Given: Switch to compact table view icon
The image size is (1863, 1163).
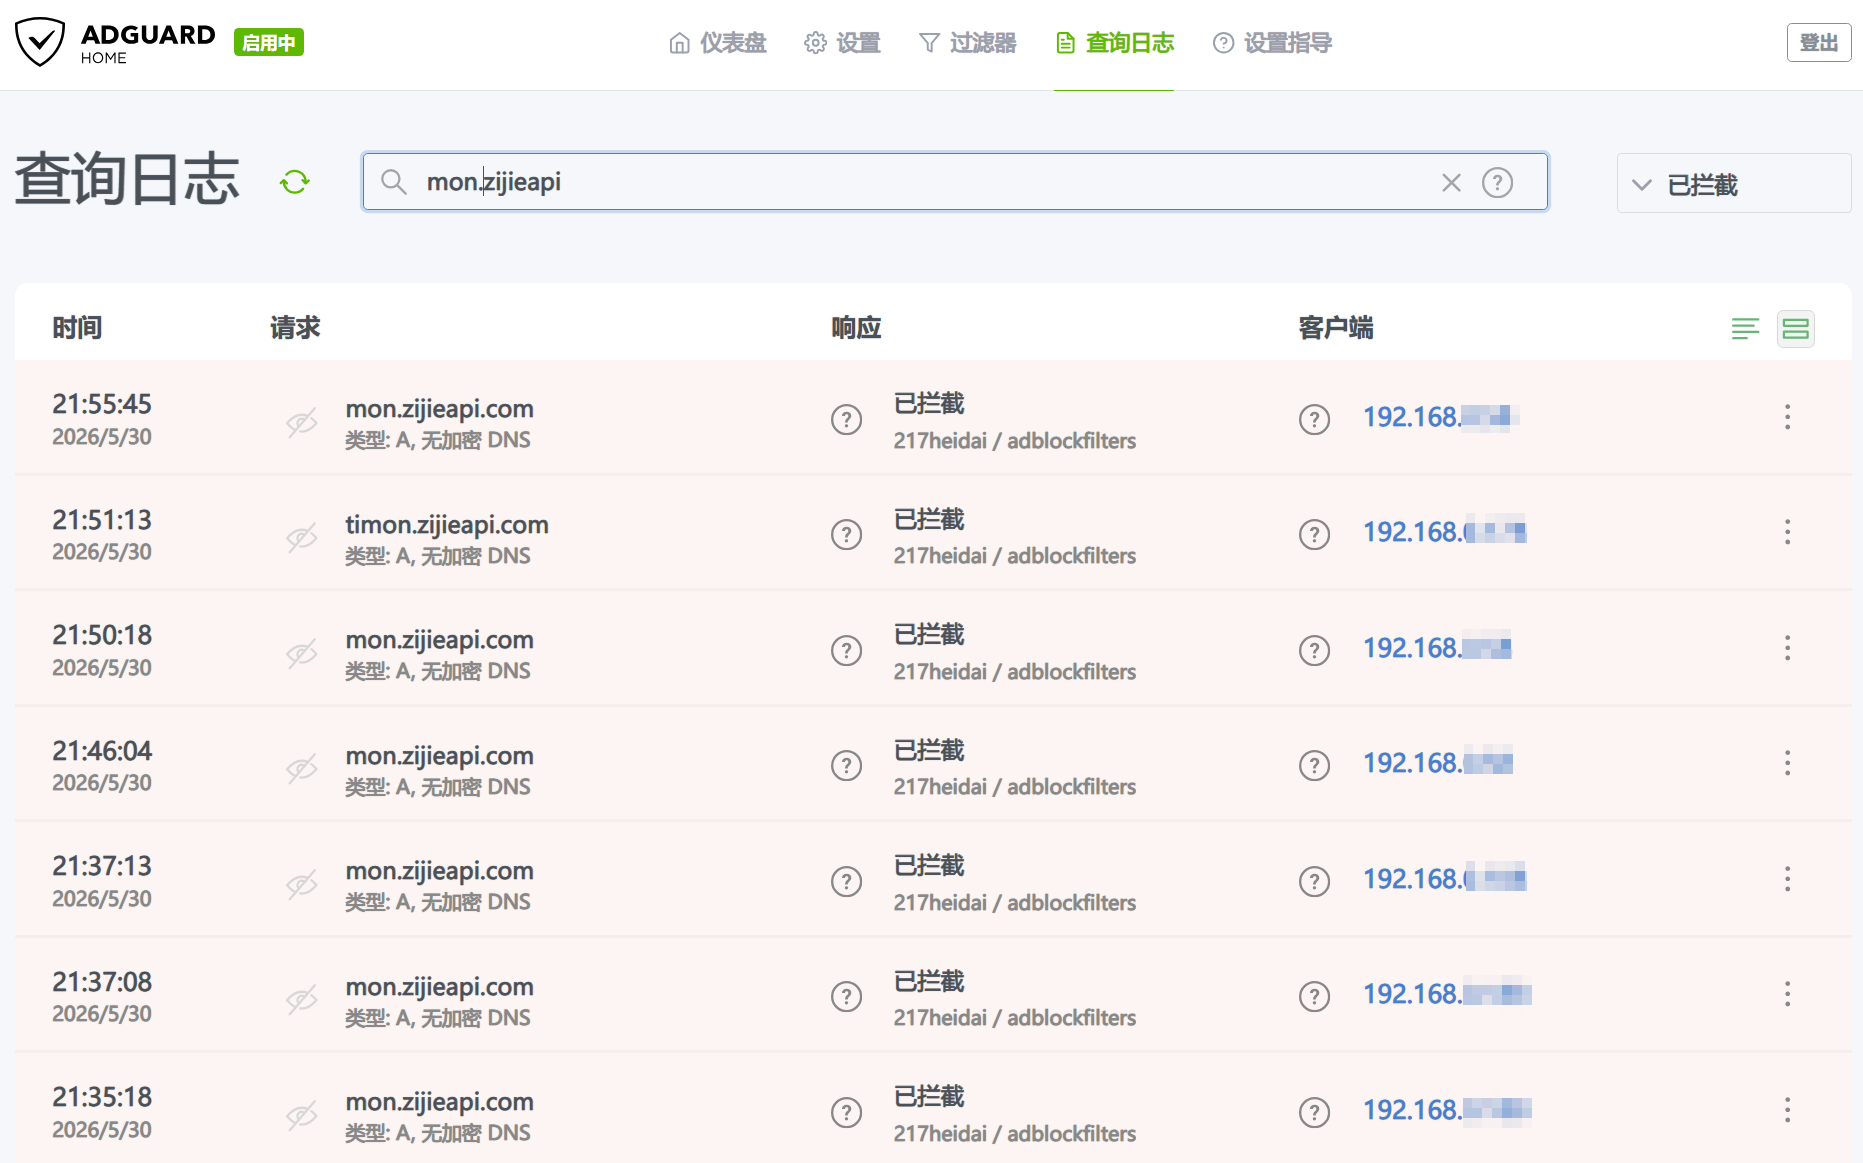Looking at the screenshot, I should pos(1745,328).
